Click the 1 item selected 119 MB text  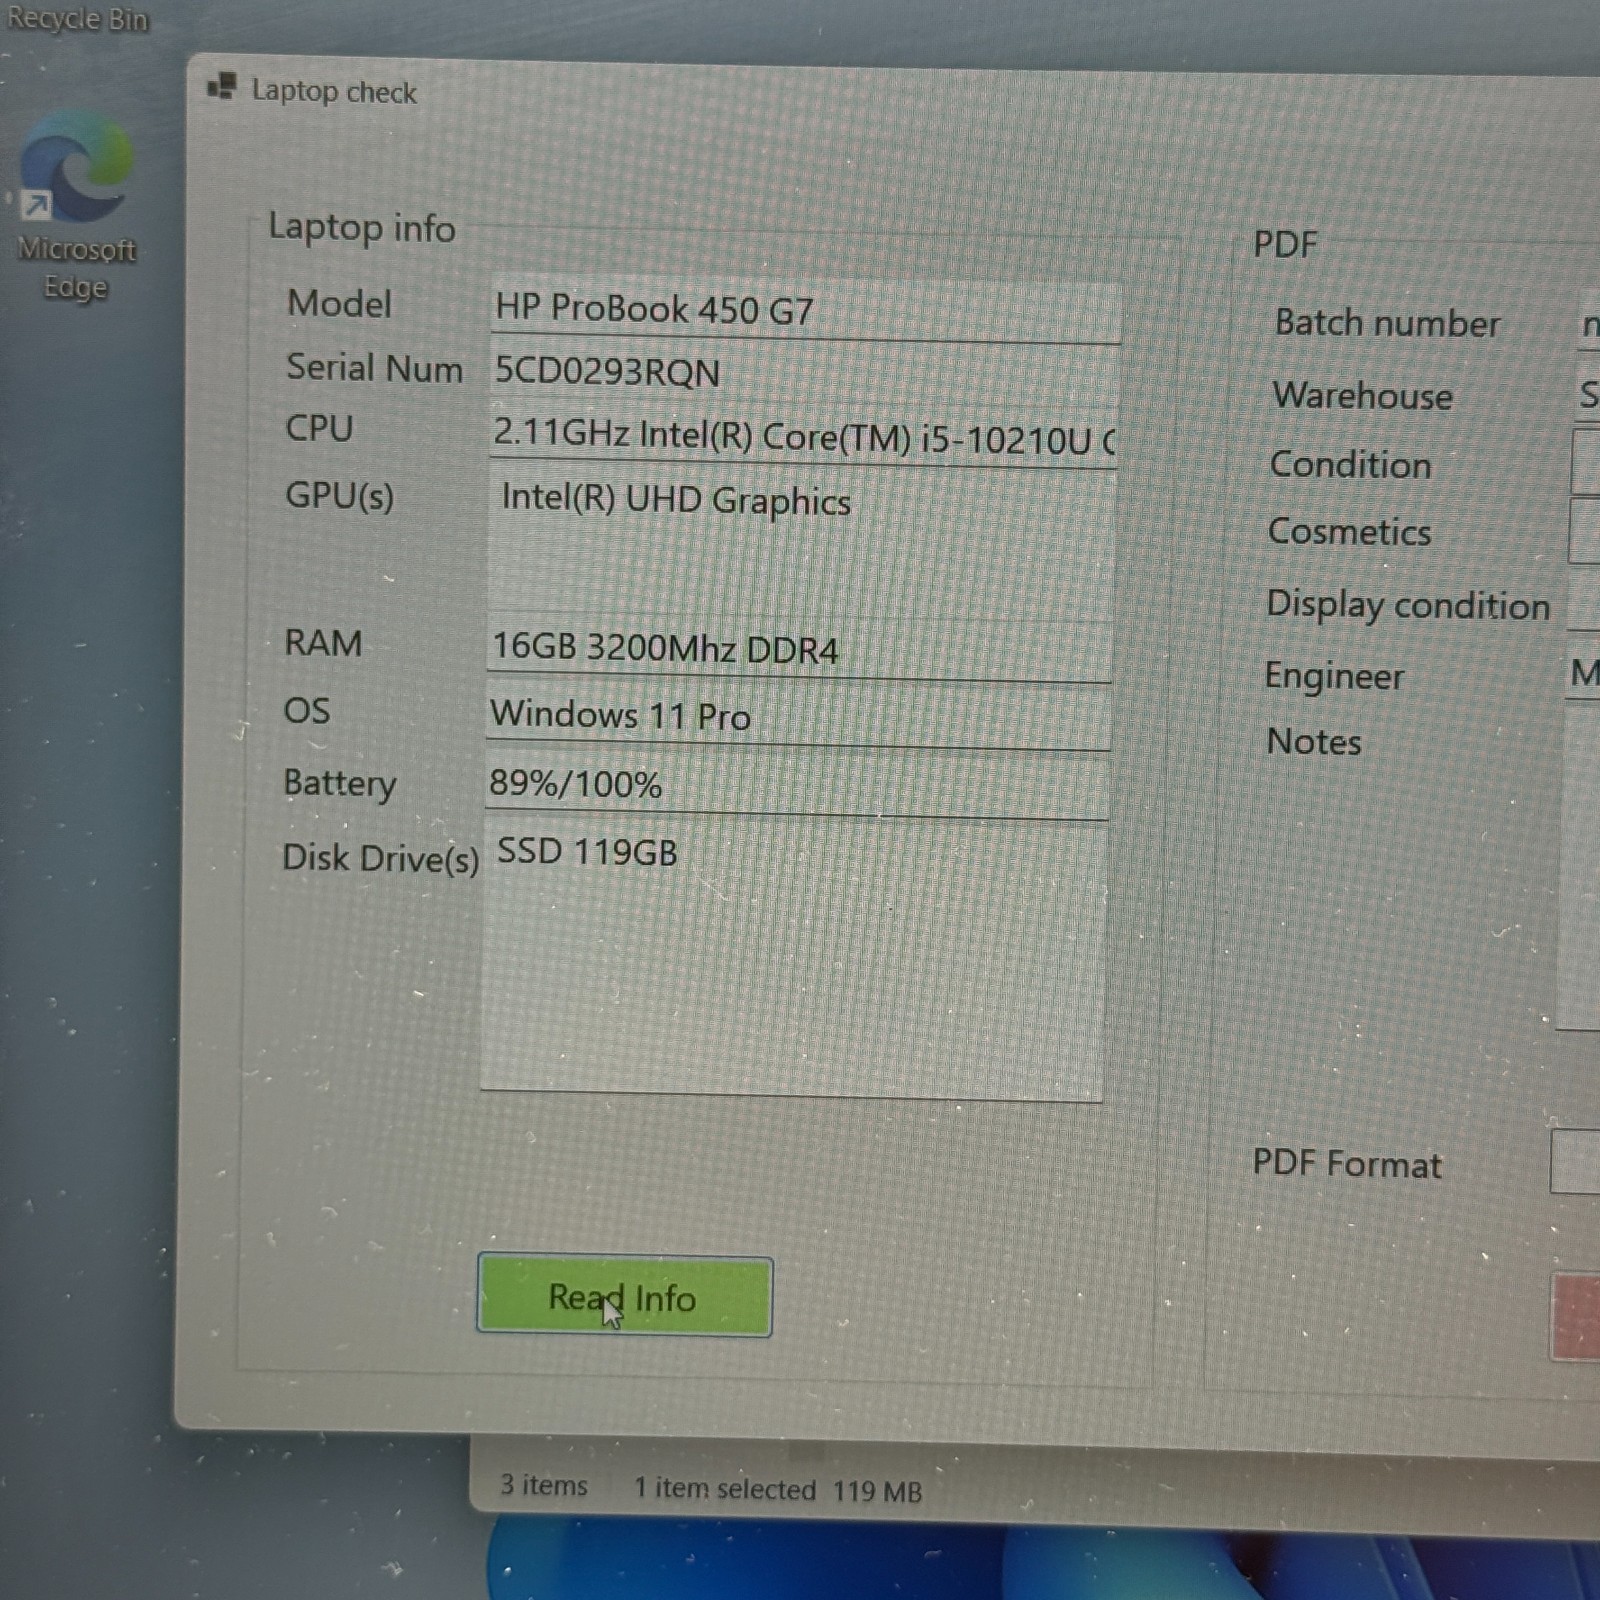pyautogui.click(x=777, y=1490)
